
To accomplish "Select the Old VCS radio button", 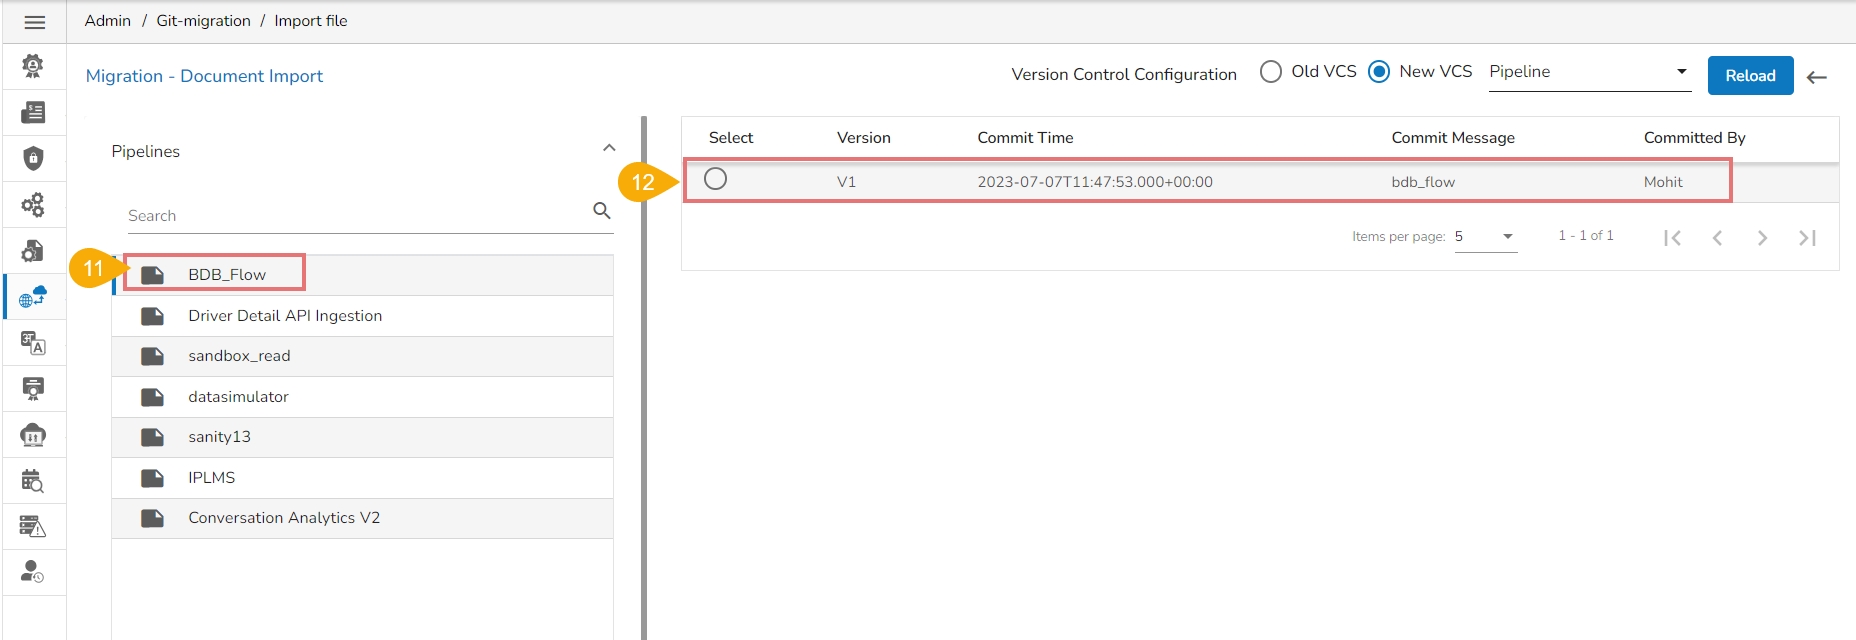I will pos(1271,72).
